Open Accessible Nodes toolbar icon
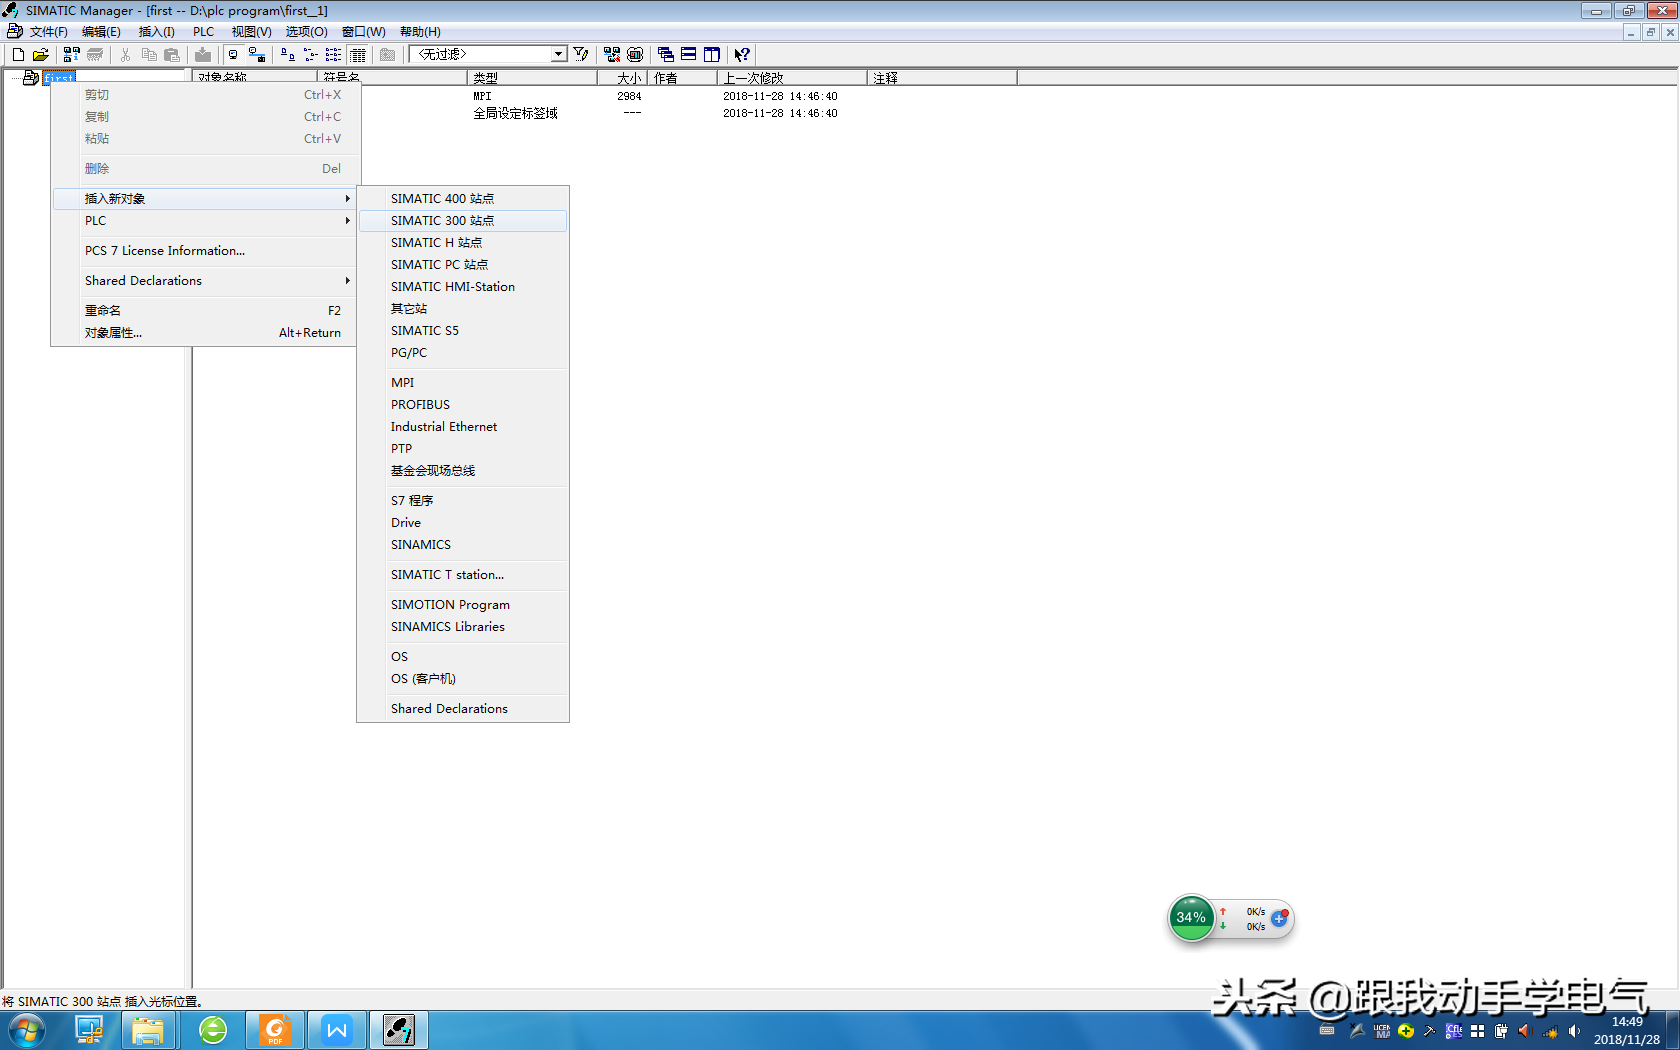This screenshot has width=1680, height=1050. pos(71,55)
